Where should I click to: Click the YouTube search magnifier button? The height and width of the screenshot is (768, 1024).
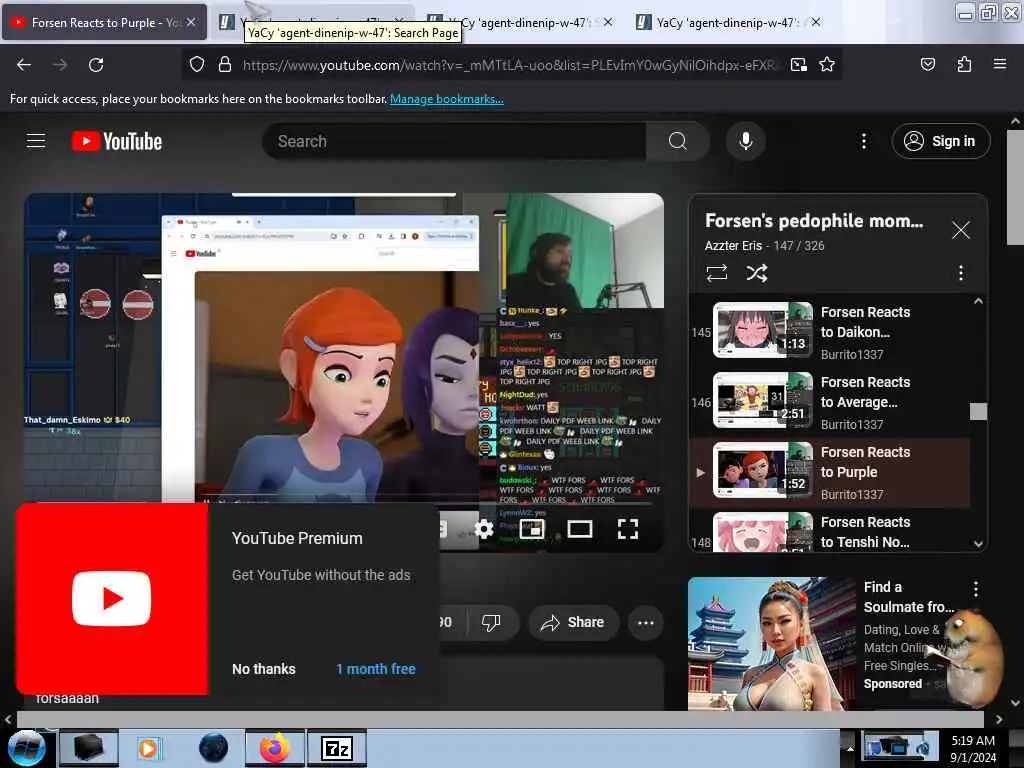tap(678, 141)
